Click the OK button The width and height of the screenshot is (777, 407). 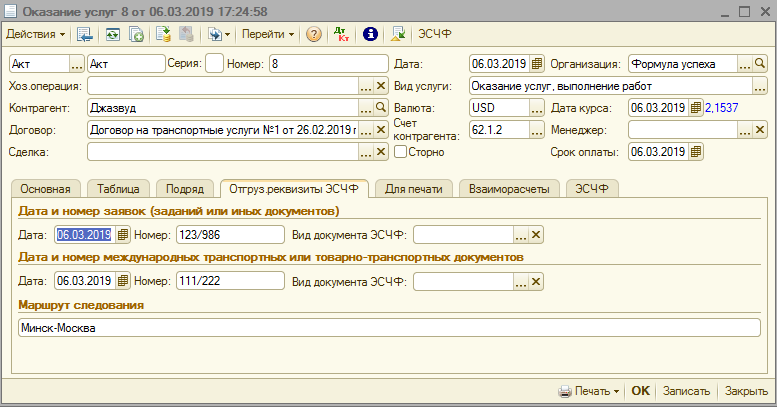tap(640, 391)
